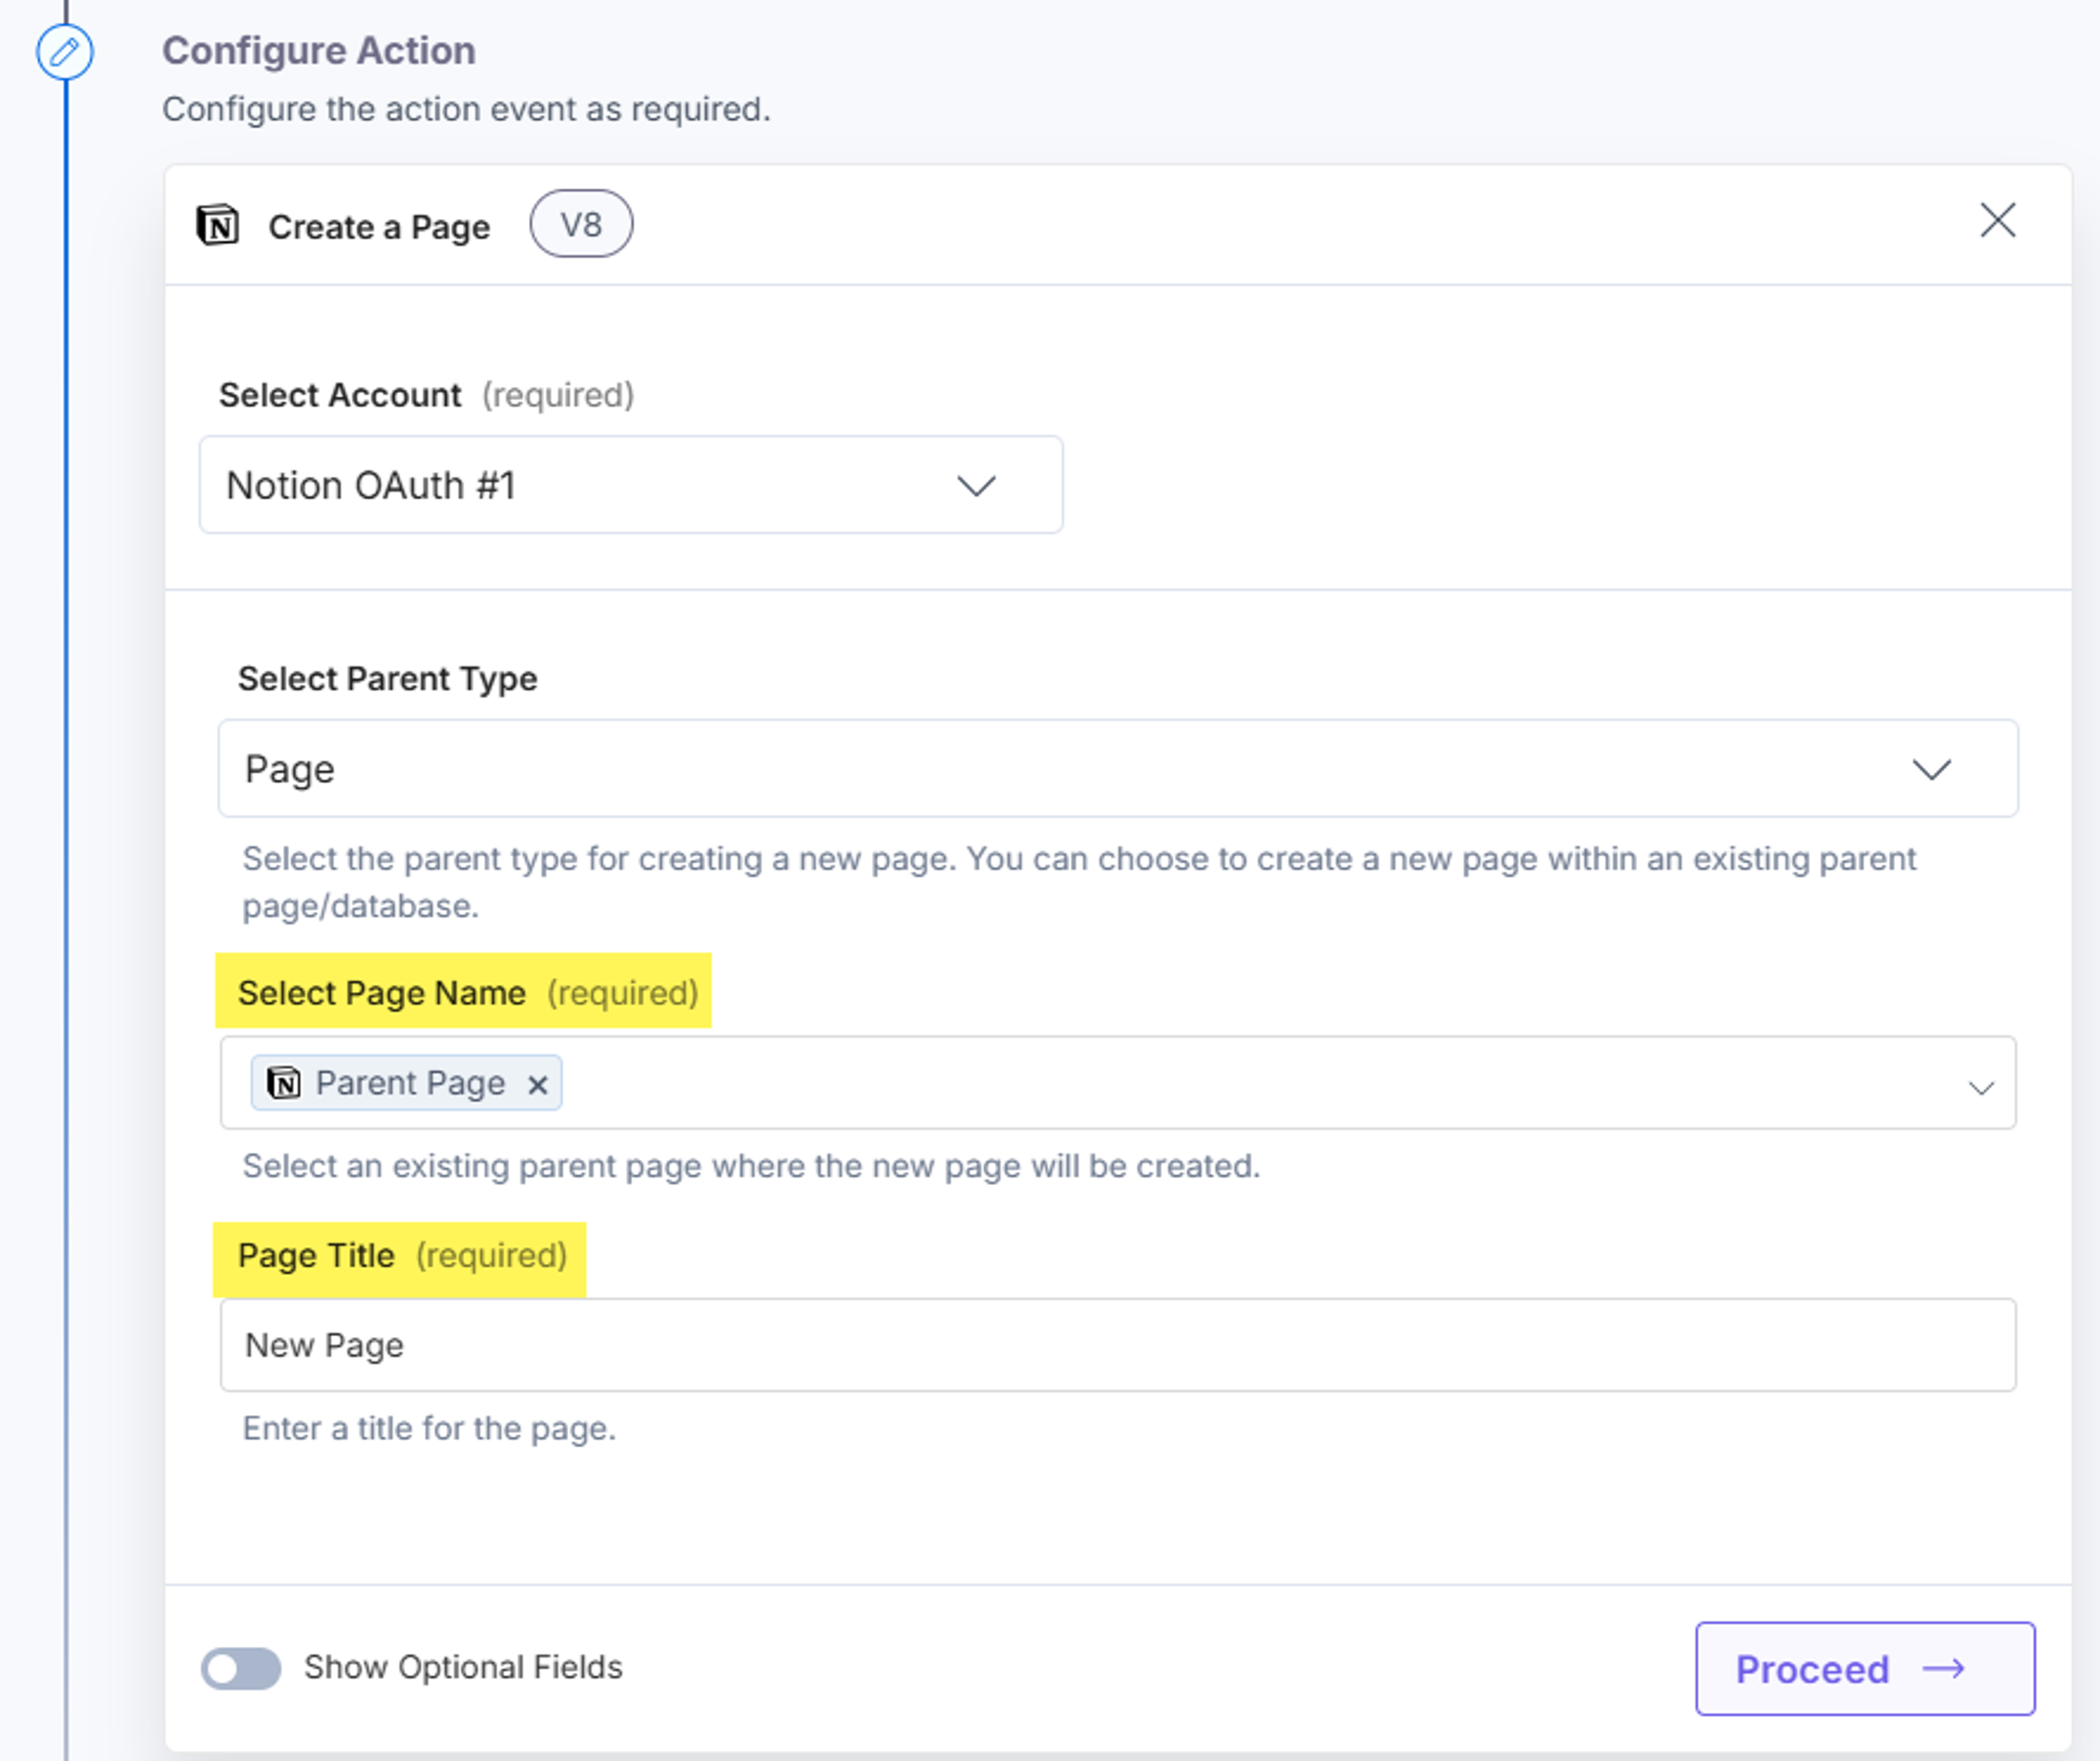Click the pencil edit step icon
The image size is (2100, 1761).
(x=65, y=52)
